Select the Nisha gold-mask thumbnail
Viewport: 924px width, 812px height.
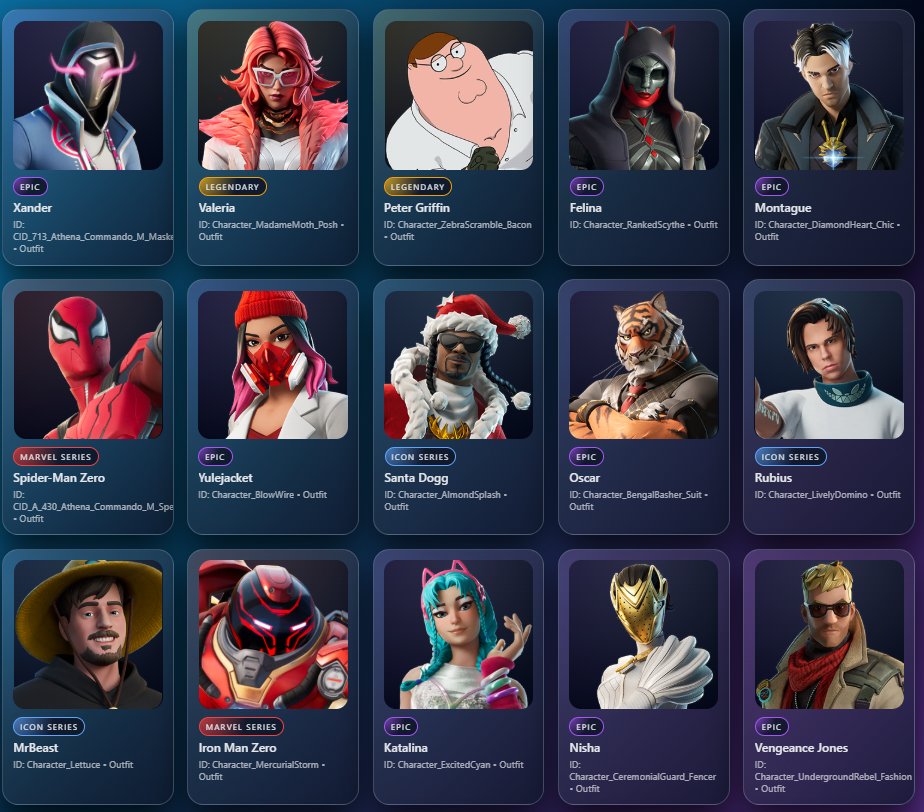pyautogui.click(x=644, y=635)
